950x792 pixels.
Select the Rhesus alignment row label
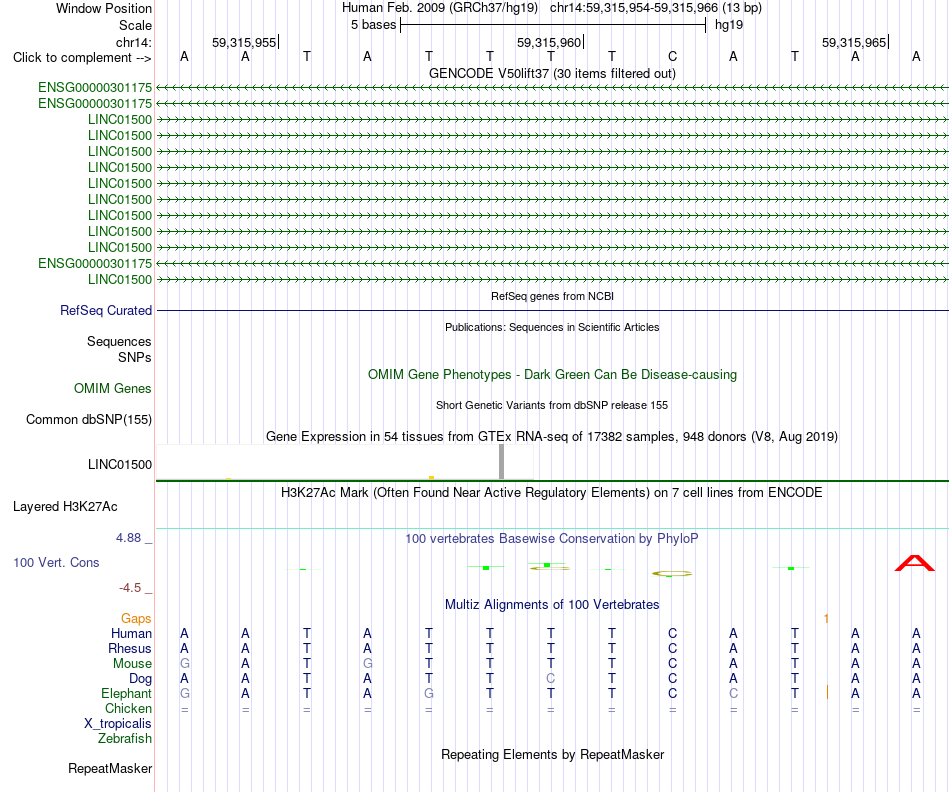130,648
